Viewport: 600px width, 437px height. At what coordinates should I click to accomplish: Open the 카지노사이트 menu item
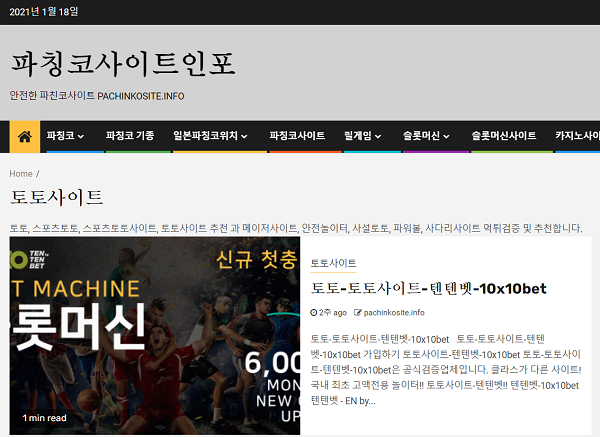point(577,135)
